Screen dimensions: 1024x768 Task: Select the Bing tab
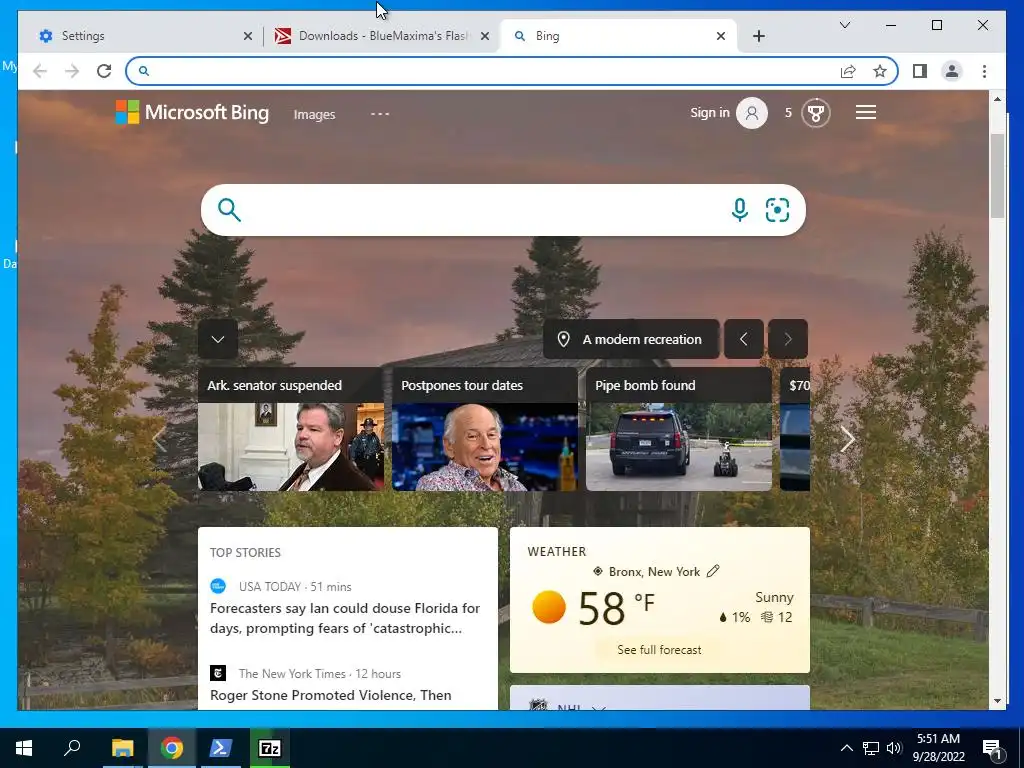pyautogui.click(x=617, y=36)
